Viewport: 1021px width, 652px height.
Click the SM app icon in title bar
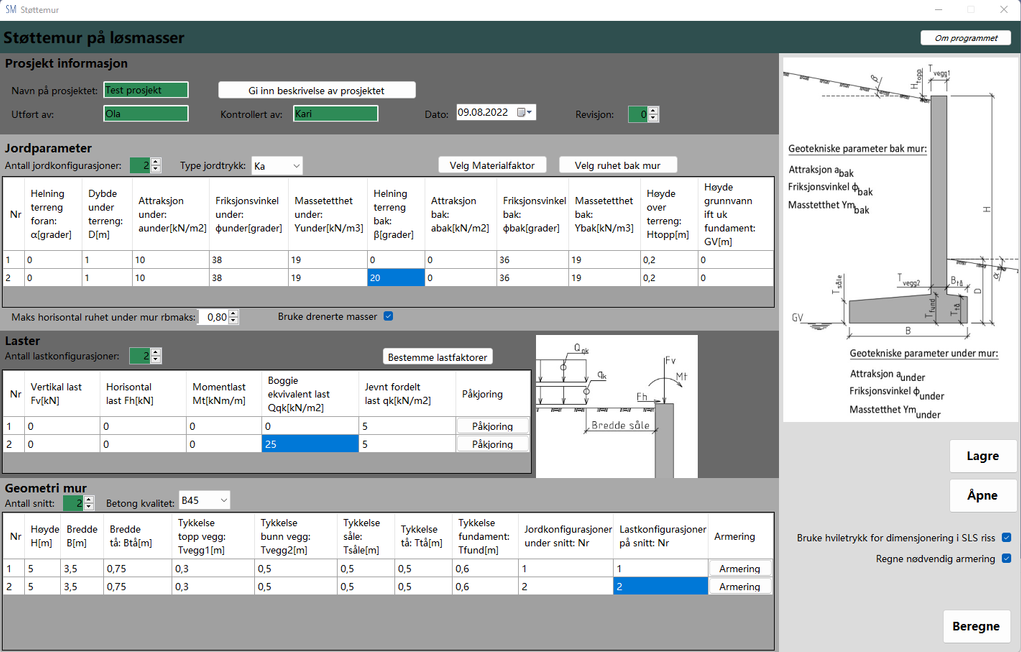click(x=10, y=9)
